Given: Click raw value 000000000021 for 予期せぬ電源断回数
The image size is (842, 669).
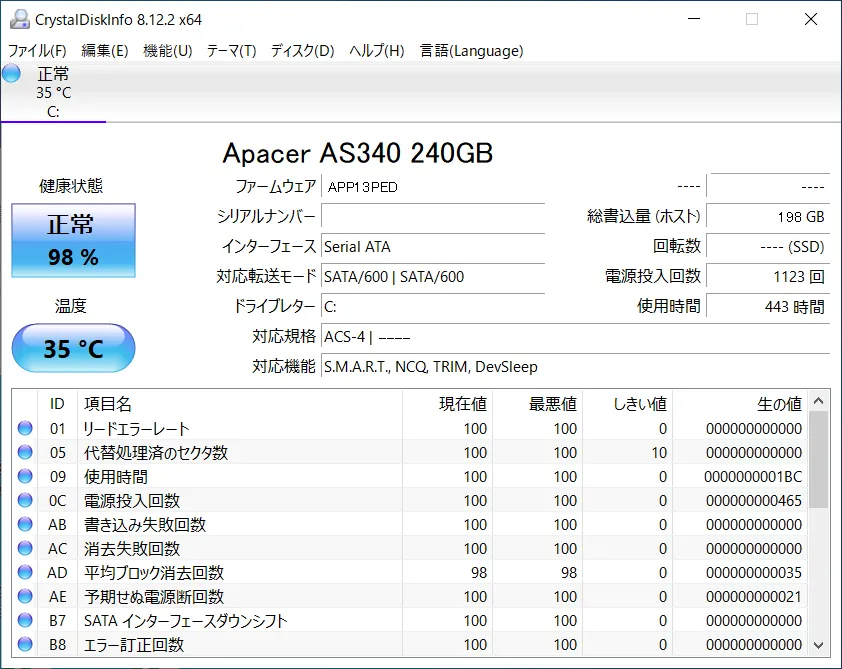Looking at the screenshot, I should (x=753, y=597).
